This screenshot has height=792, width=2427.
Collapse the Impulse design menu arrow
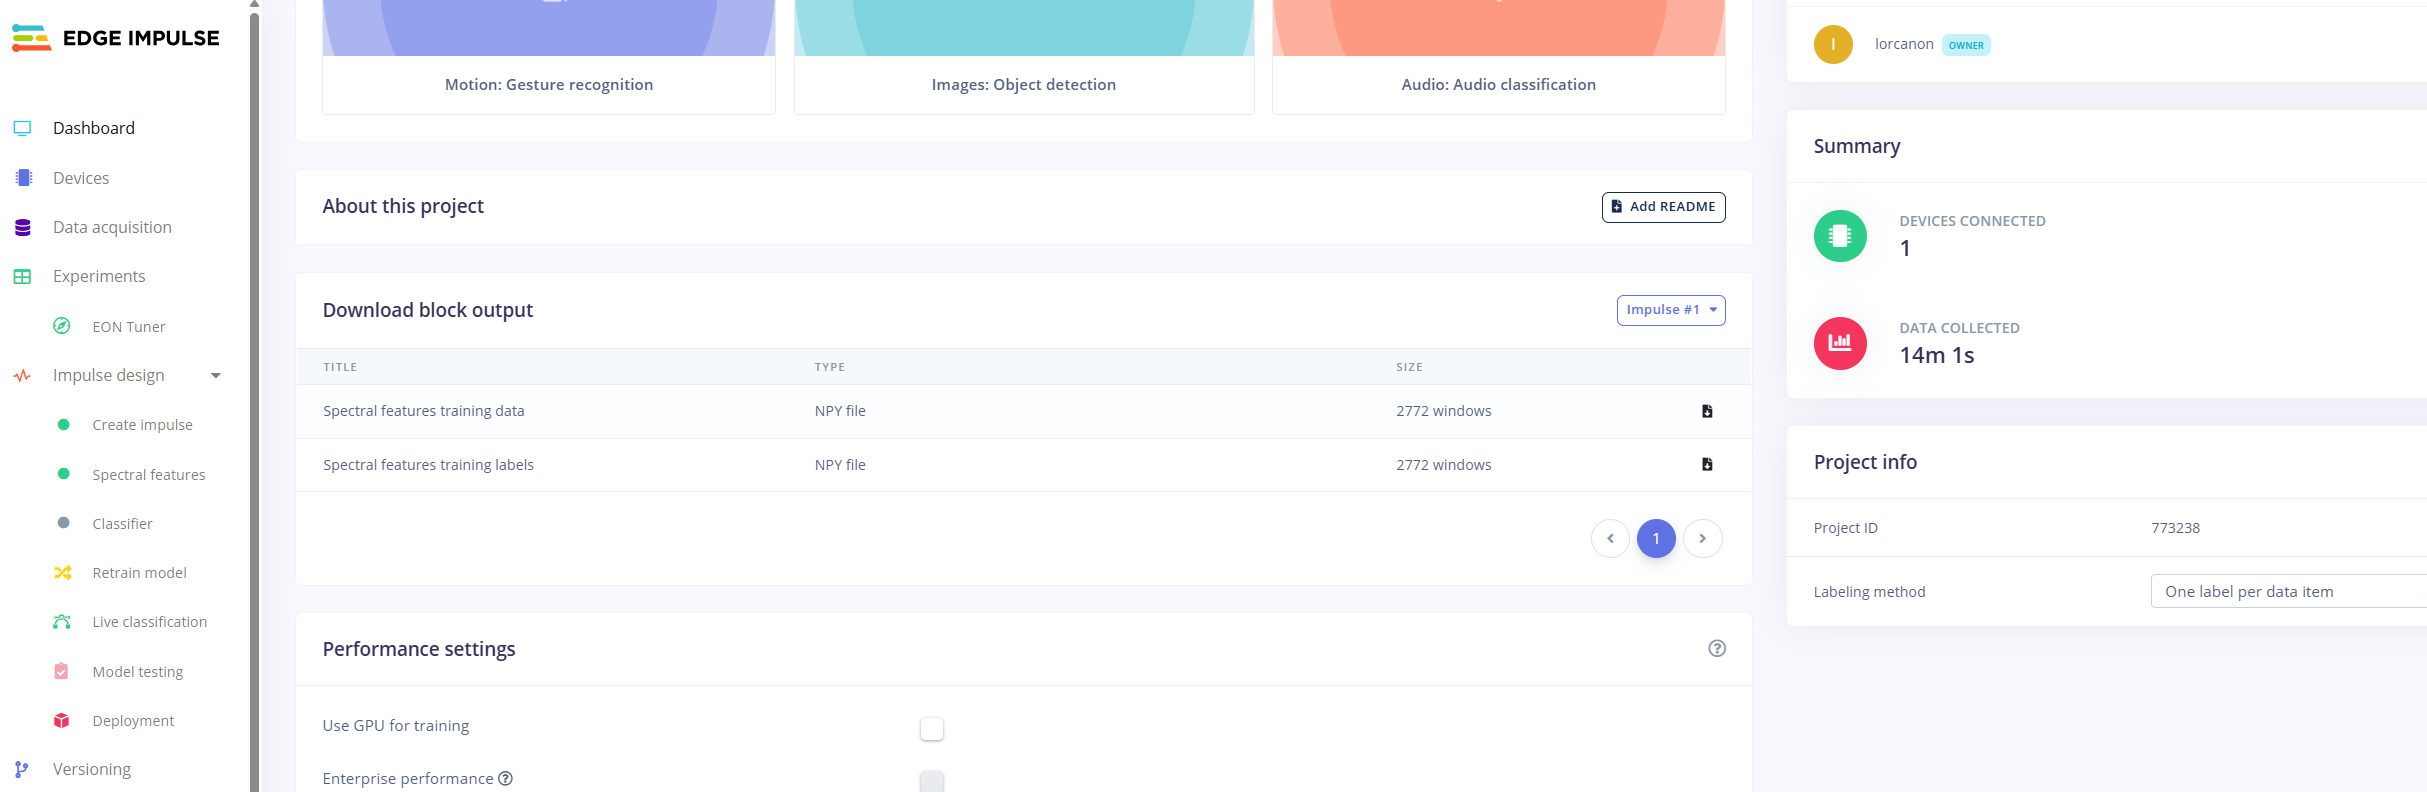click(215, 376)
